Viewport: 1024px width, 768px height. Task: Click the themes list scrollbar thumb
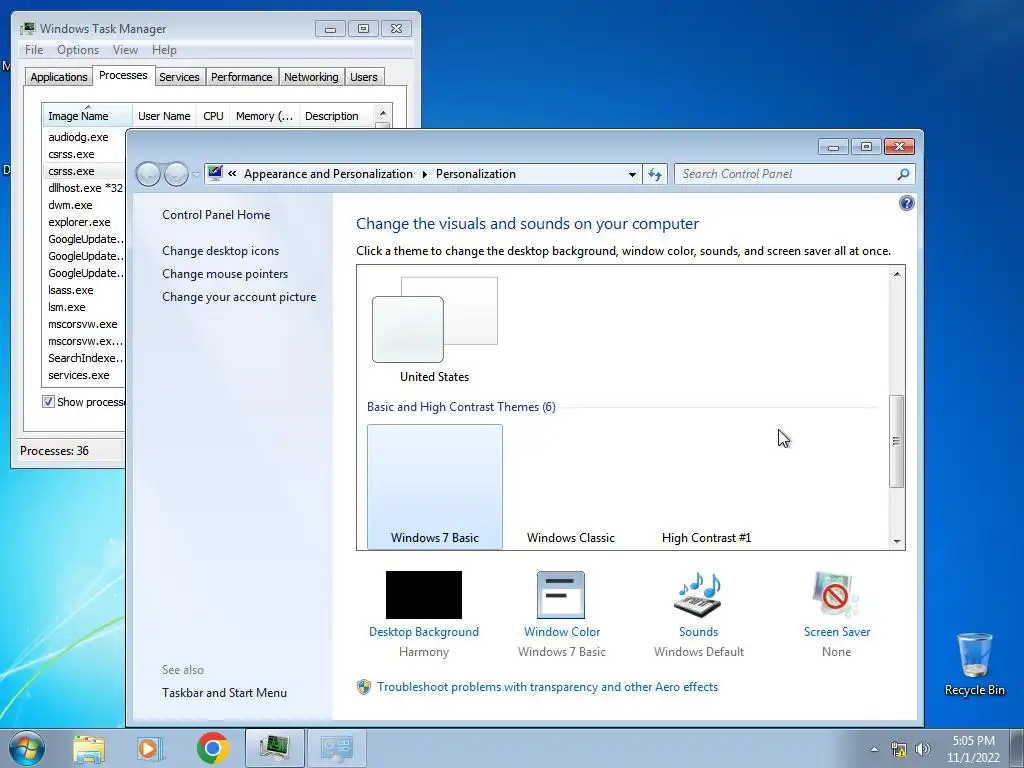pyautogui.click(x=897, y=441)
